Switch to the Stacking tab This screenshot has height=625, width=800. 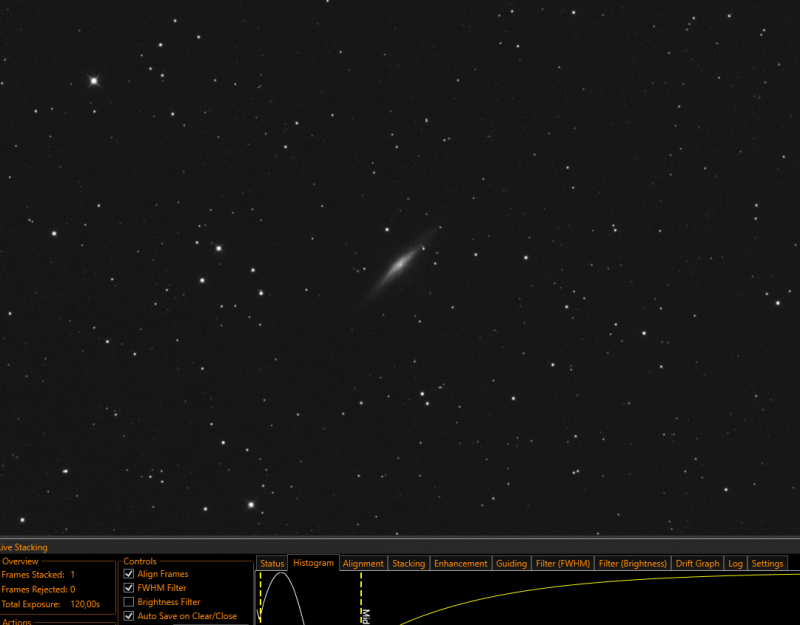click(x=408, y=563)
